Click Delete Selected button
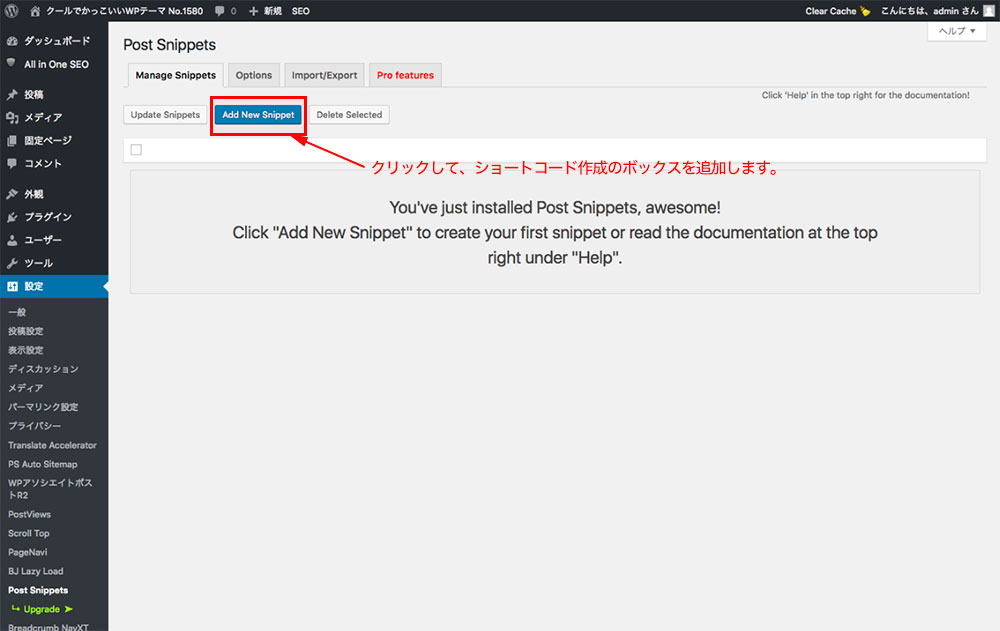Screen dimensions: 1000x631 click(349, 115)
